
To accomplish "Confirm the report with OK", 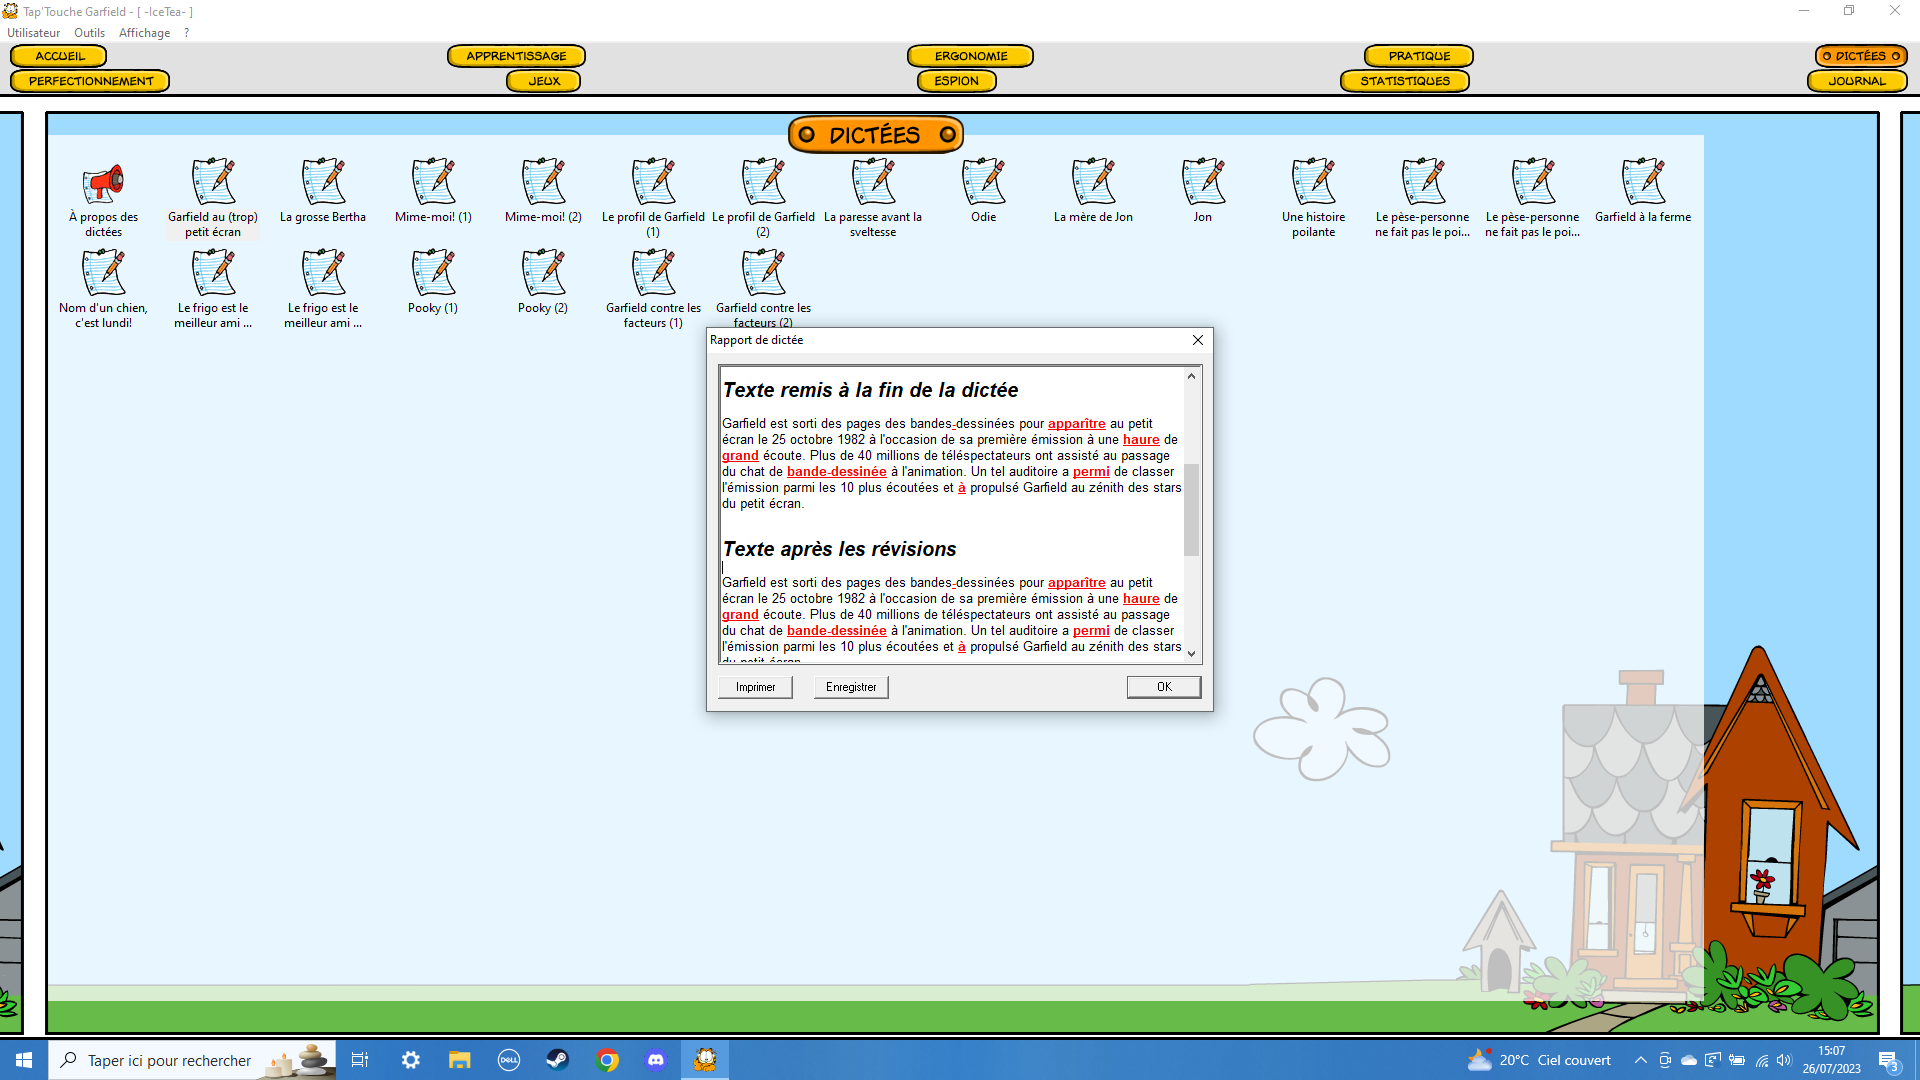I will (x=1164, y=687).
